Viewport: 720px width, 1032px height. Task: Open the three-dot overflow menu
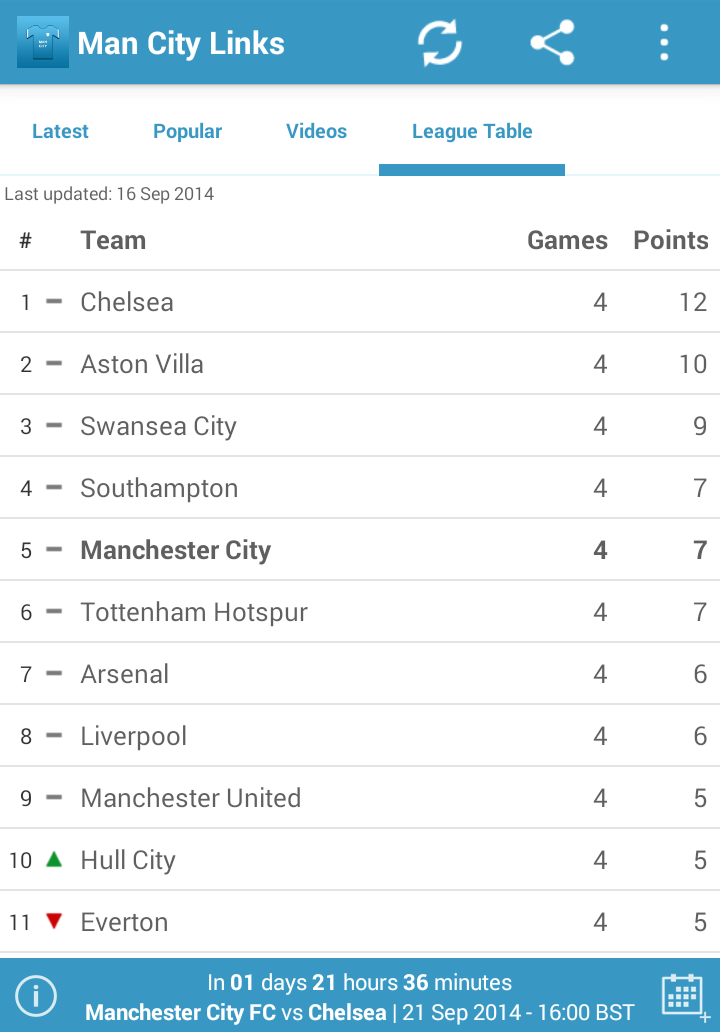tap(664, 43)
